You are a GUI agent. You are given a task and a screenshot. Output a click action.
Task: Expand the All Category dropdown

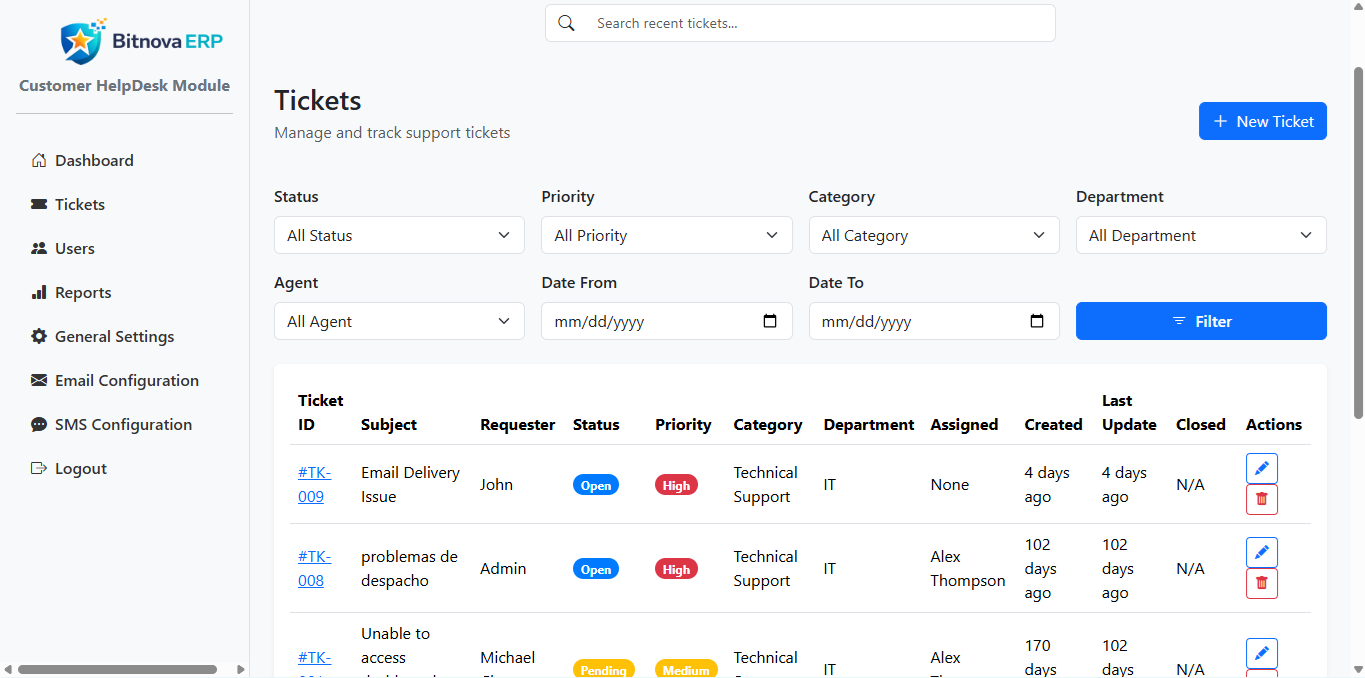(933, 235)
